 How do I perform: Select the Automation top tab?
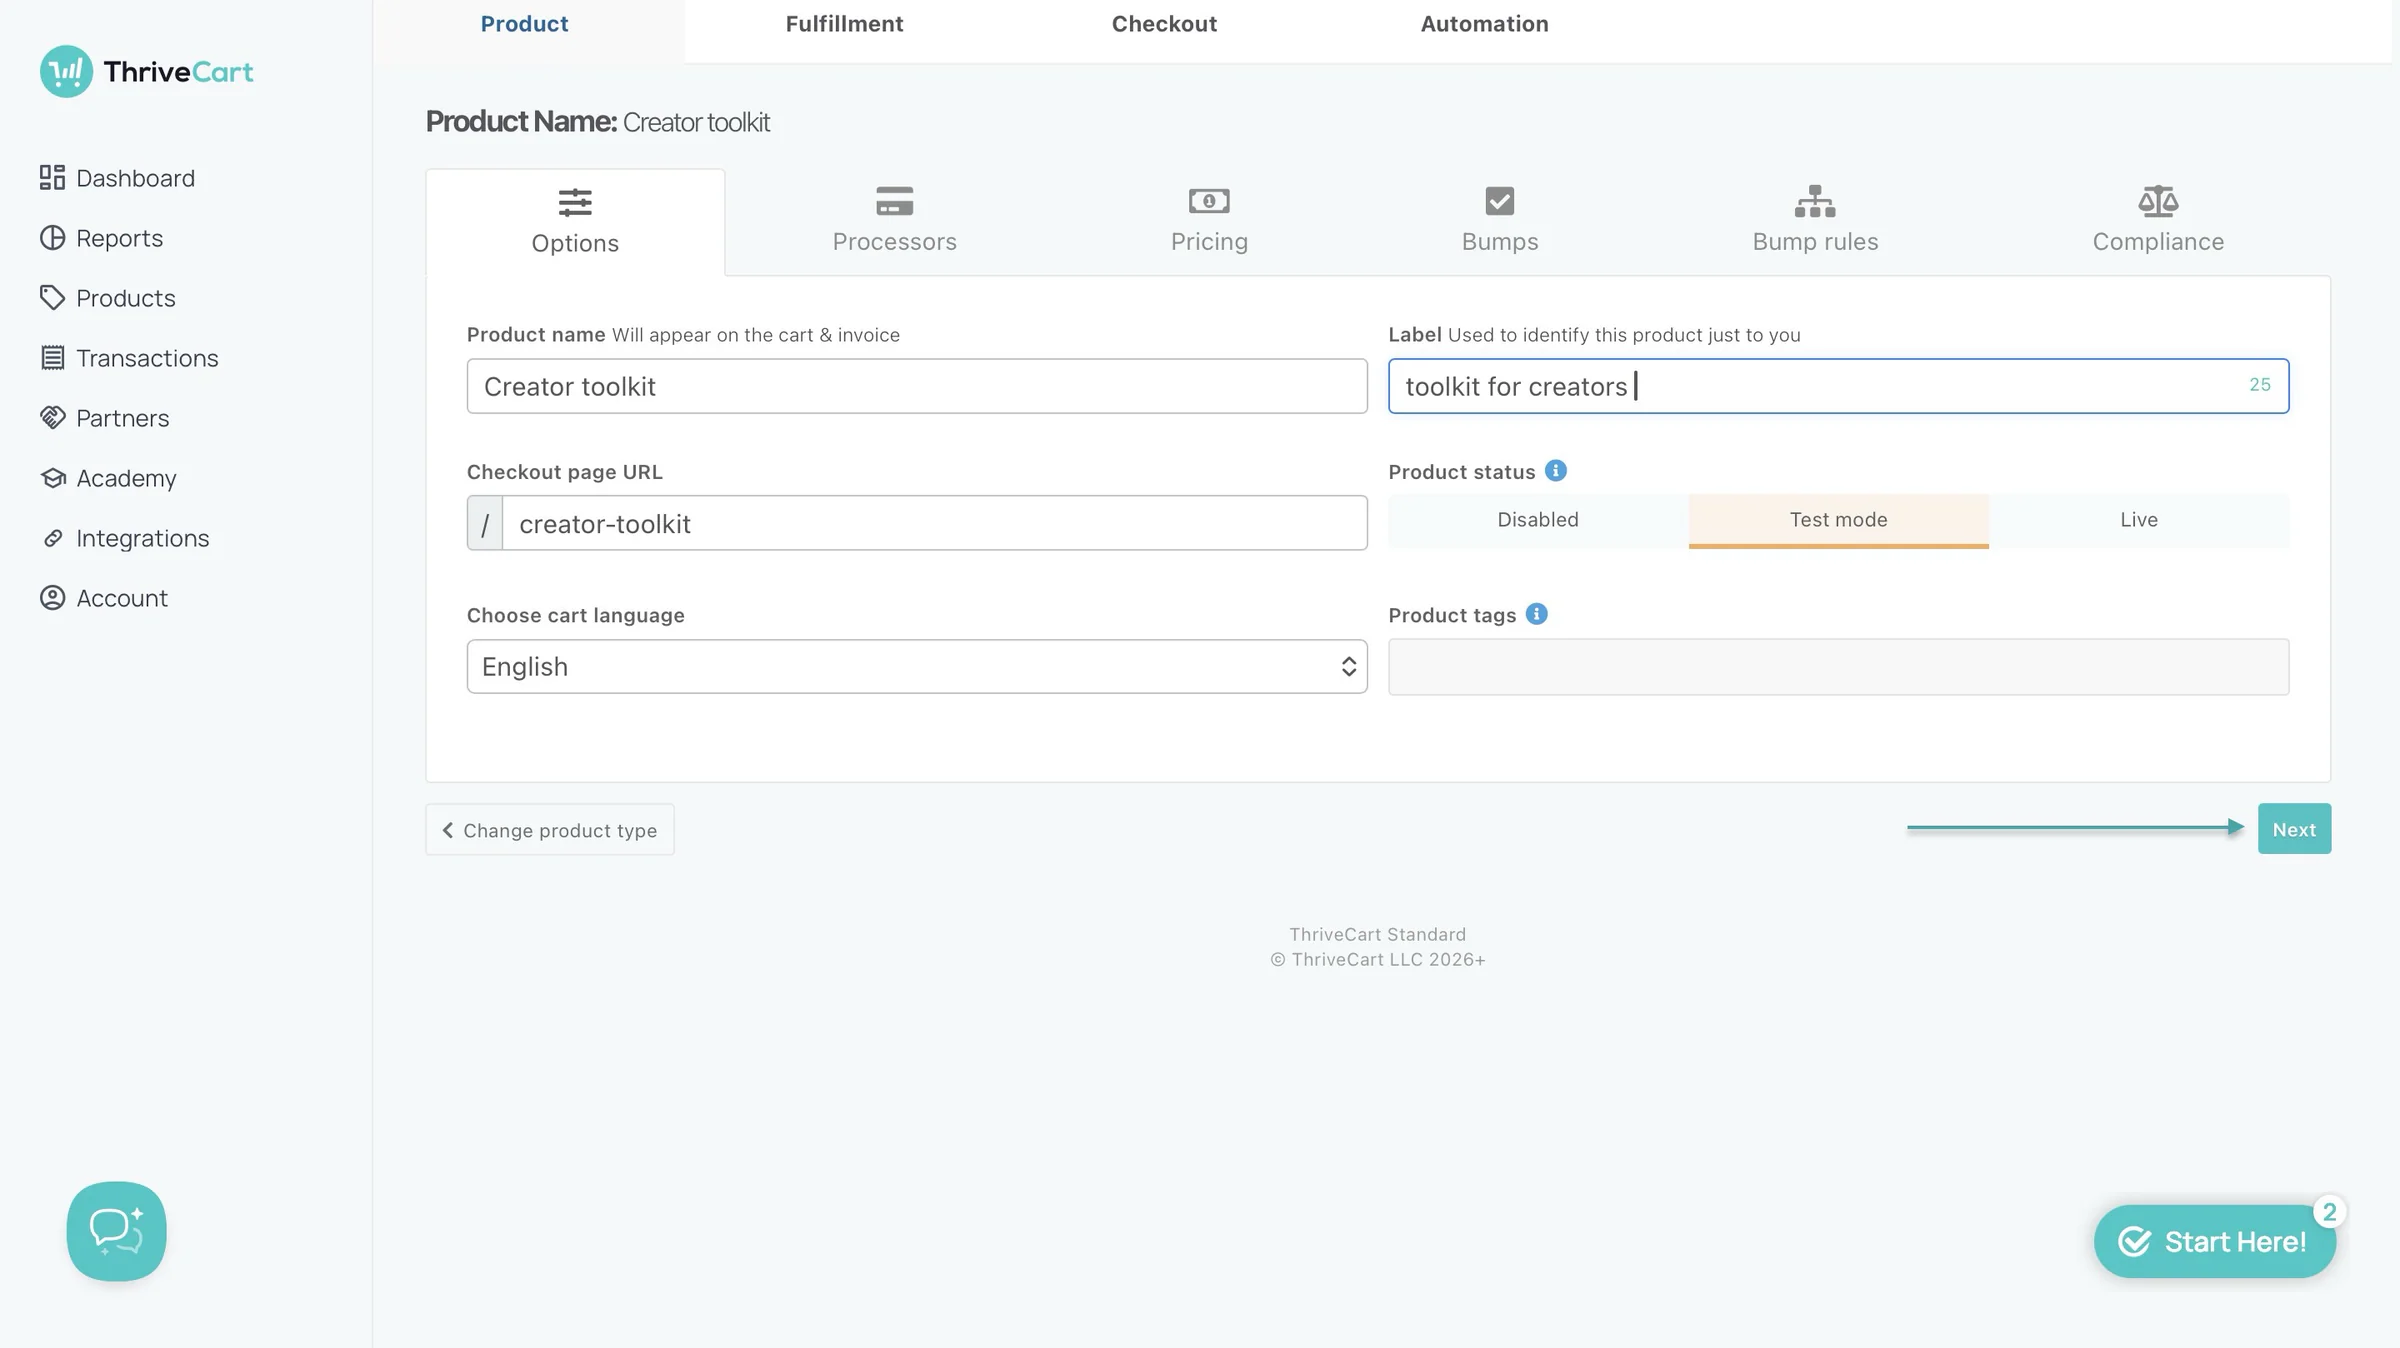(1484, 24)
